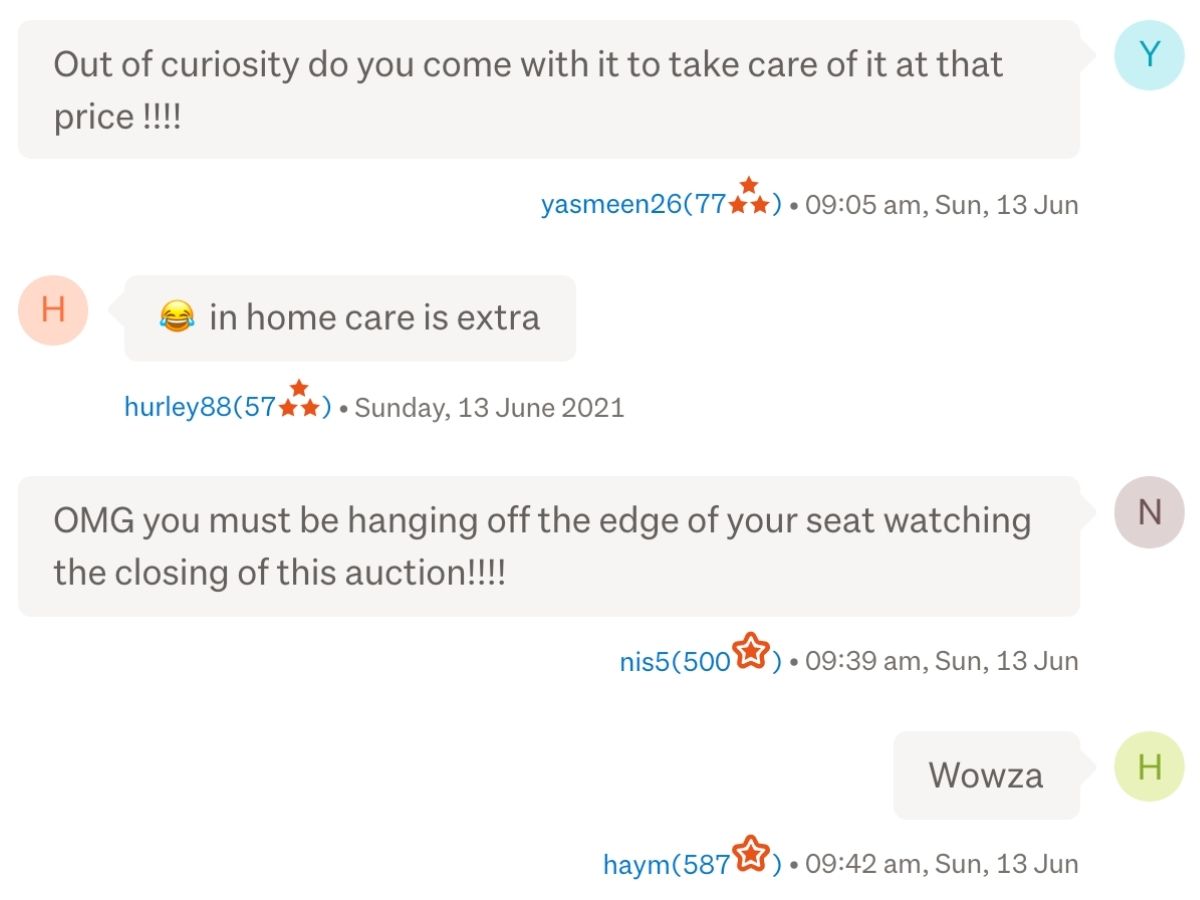Click the N avatar beside nis5's comment
The width and height of the screenshot is (1200, 900).
click(x=1150, y=512)
